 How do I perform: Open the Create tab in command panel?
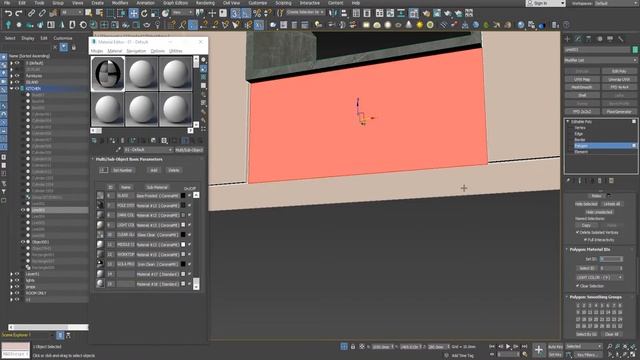tap(567, 39)
